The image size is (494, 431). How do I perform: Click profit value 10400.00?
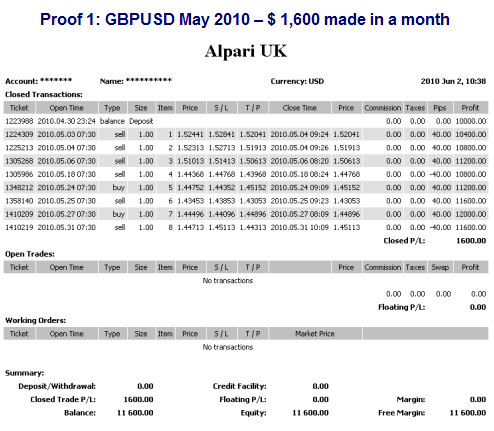(x=471, y=135)
